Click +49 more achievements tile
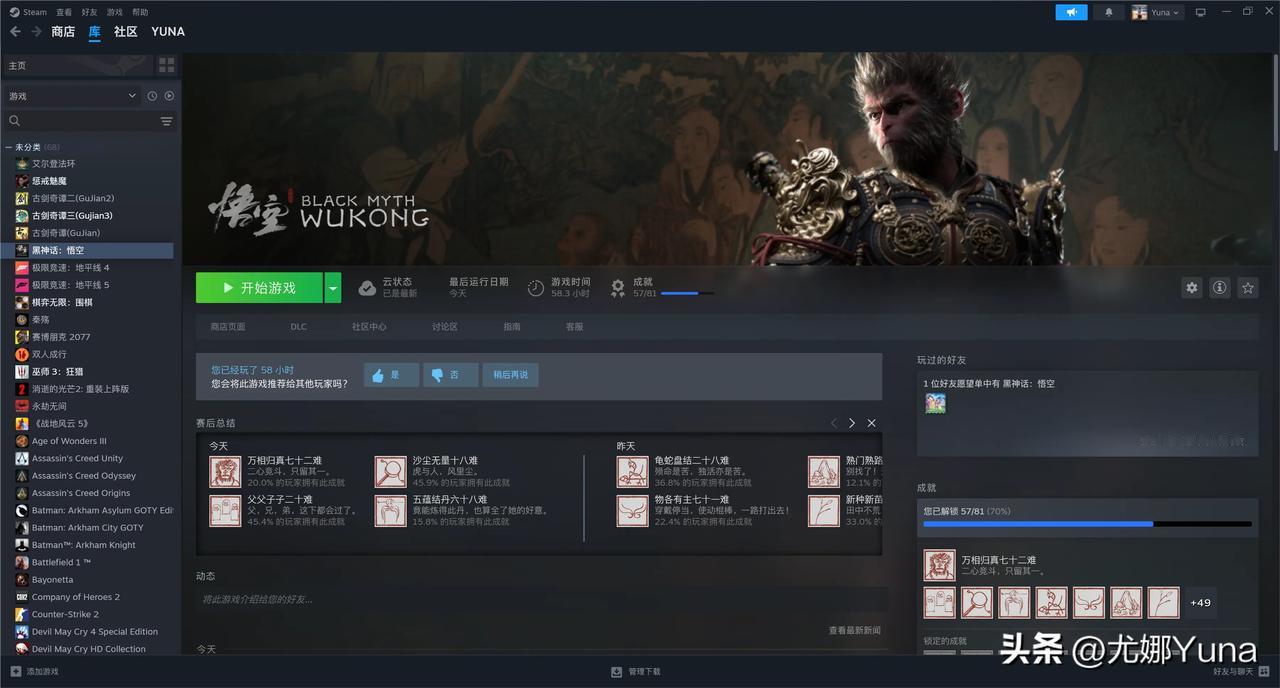 (x=1200, y=602)
